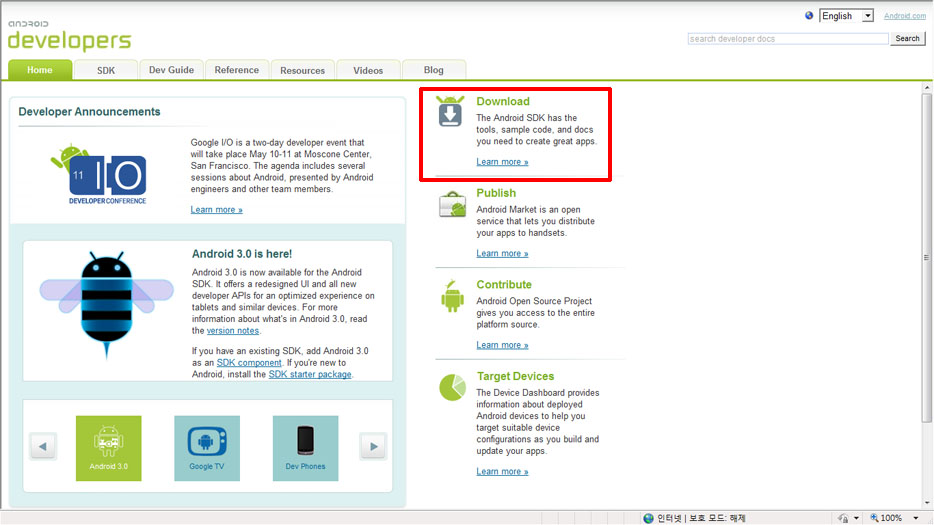Switch to the Home tab

tap(40, 70)
